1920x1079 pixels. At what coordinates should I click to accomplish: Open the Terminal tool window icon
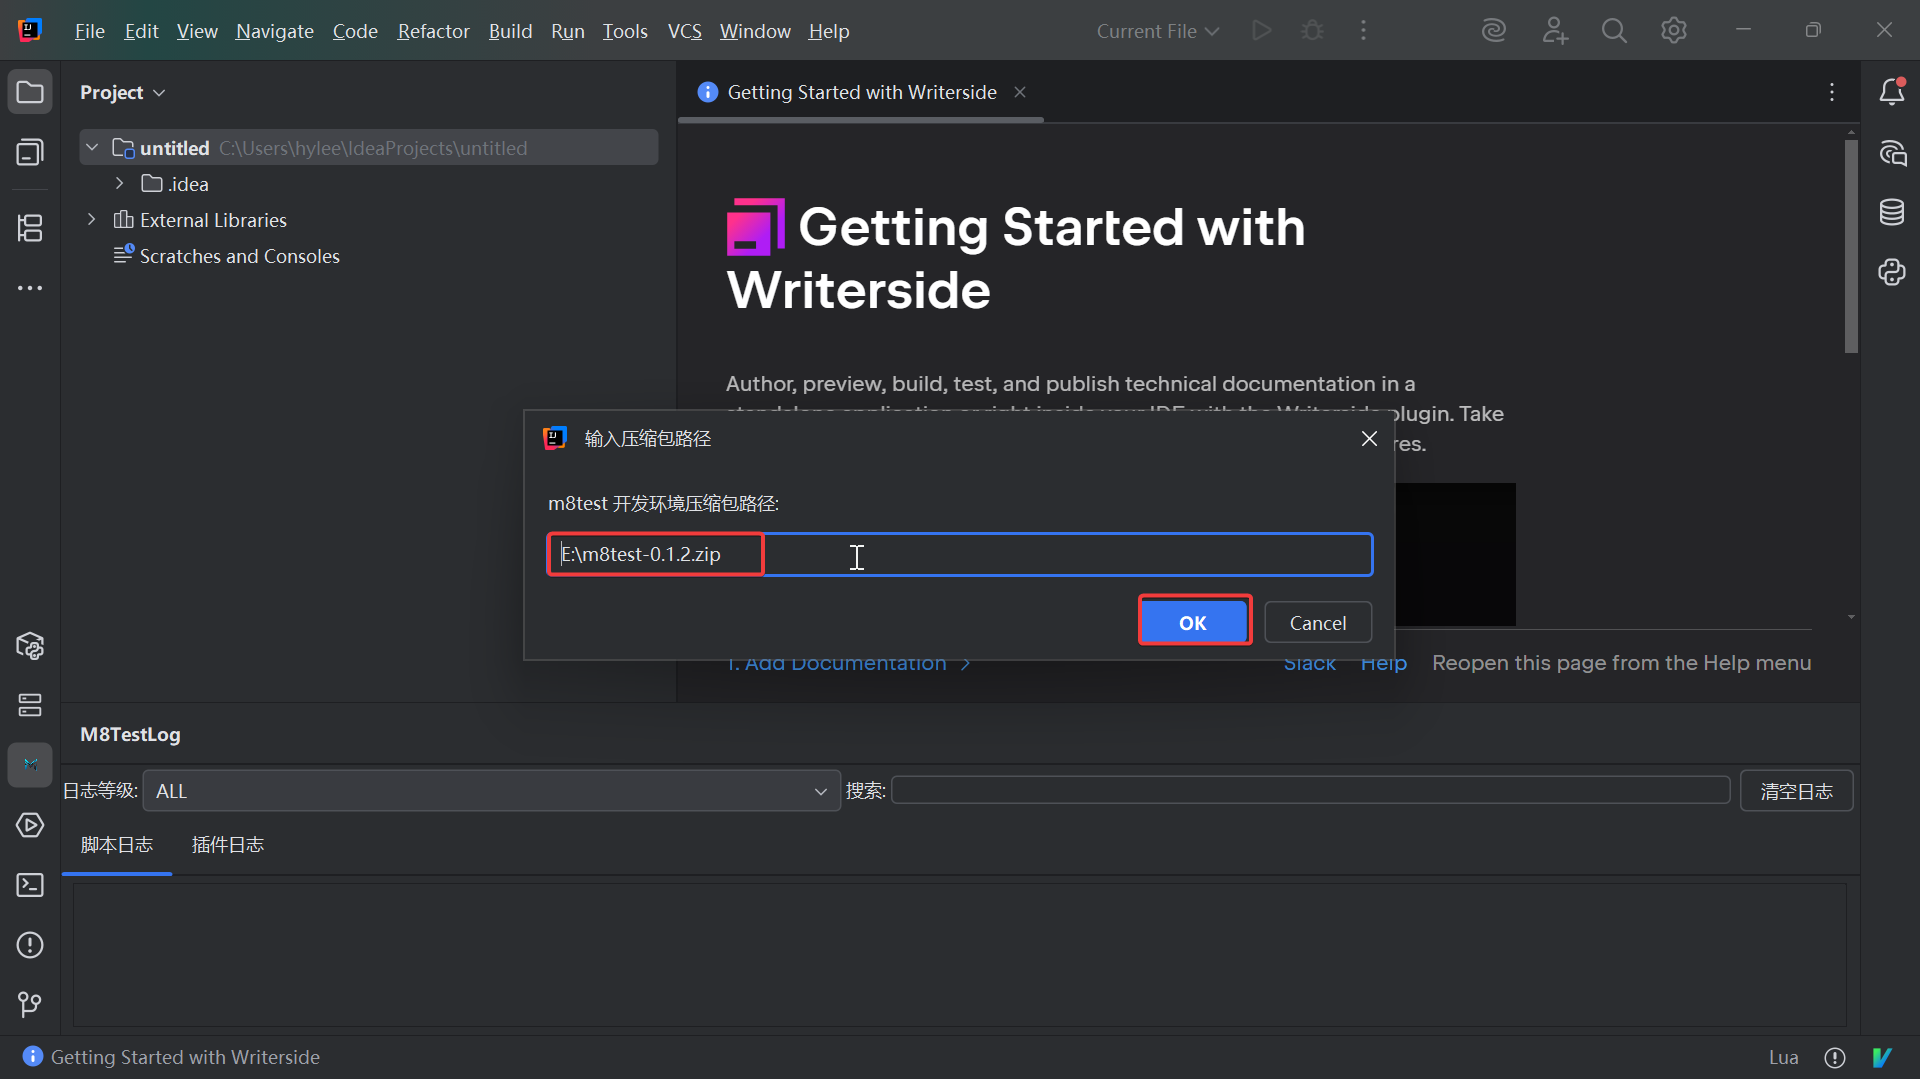30,885
